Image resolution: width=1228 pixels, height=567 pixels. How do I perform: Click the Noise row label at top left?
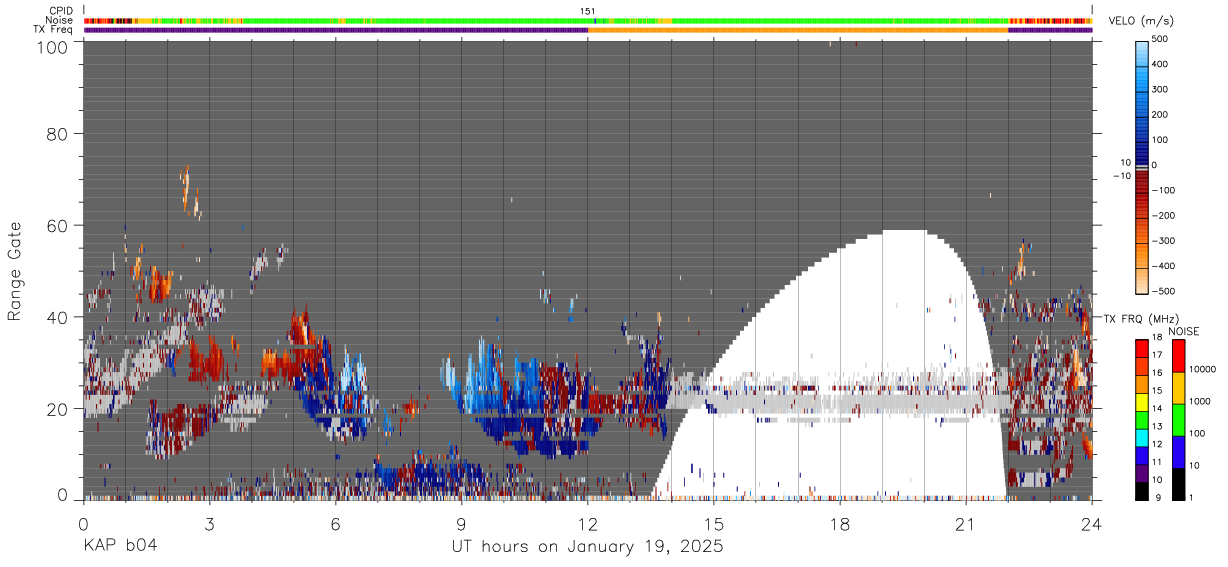point(60,20)
